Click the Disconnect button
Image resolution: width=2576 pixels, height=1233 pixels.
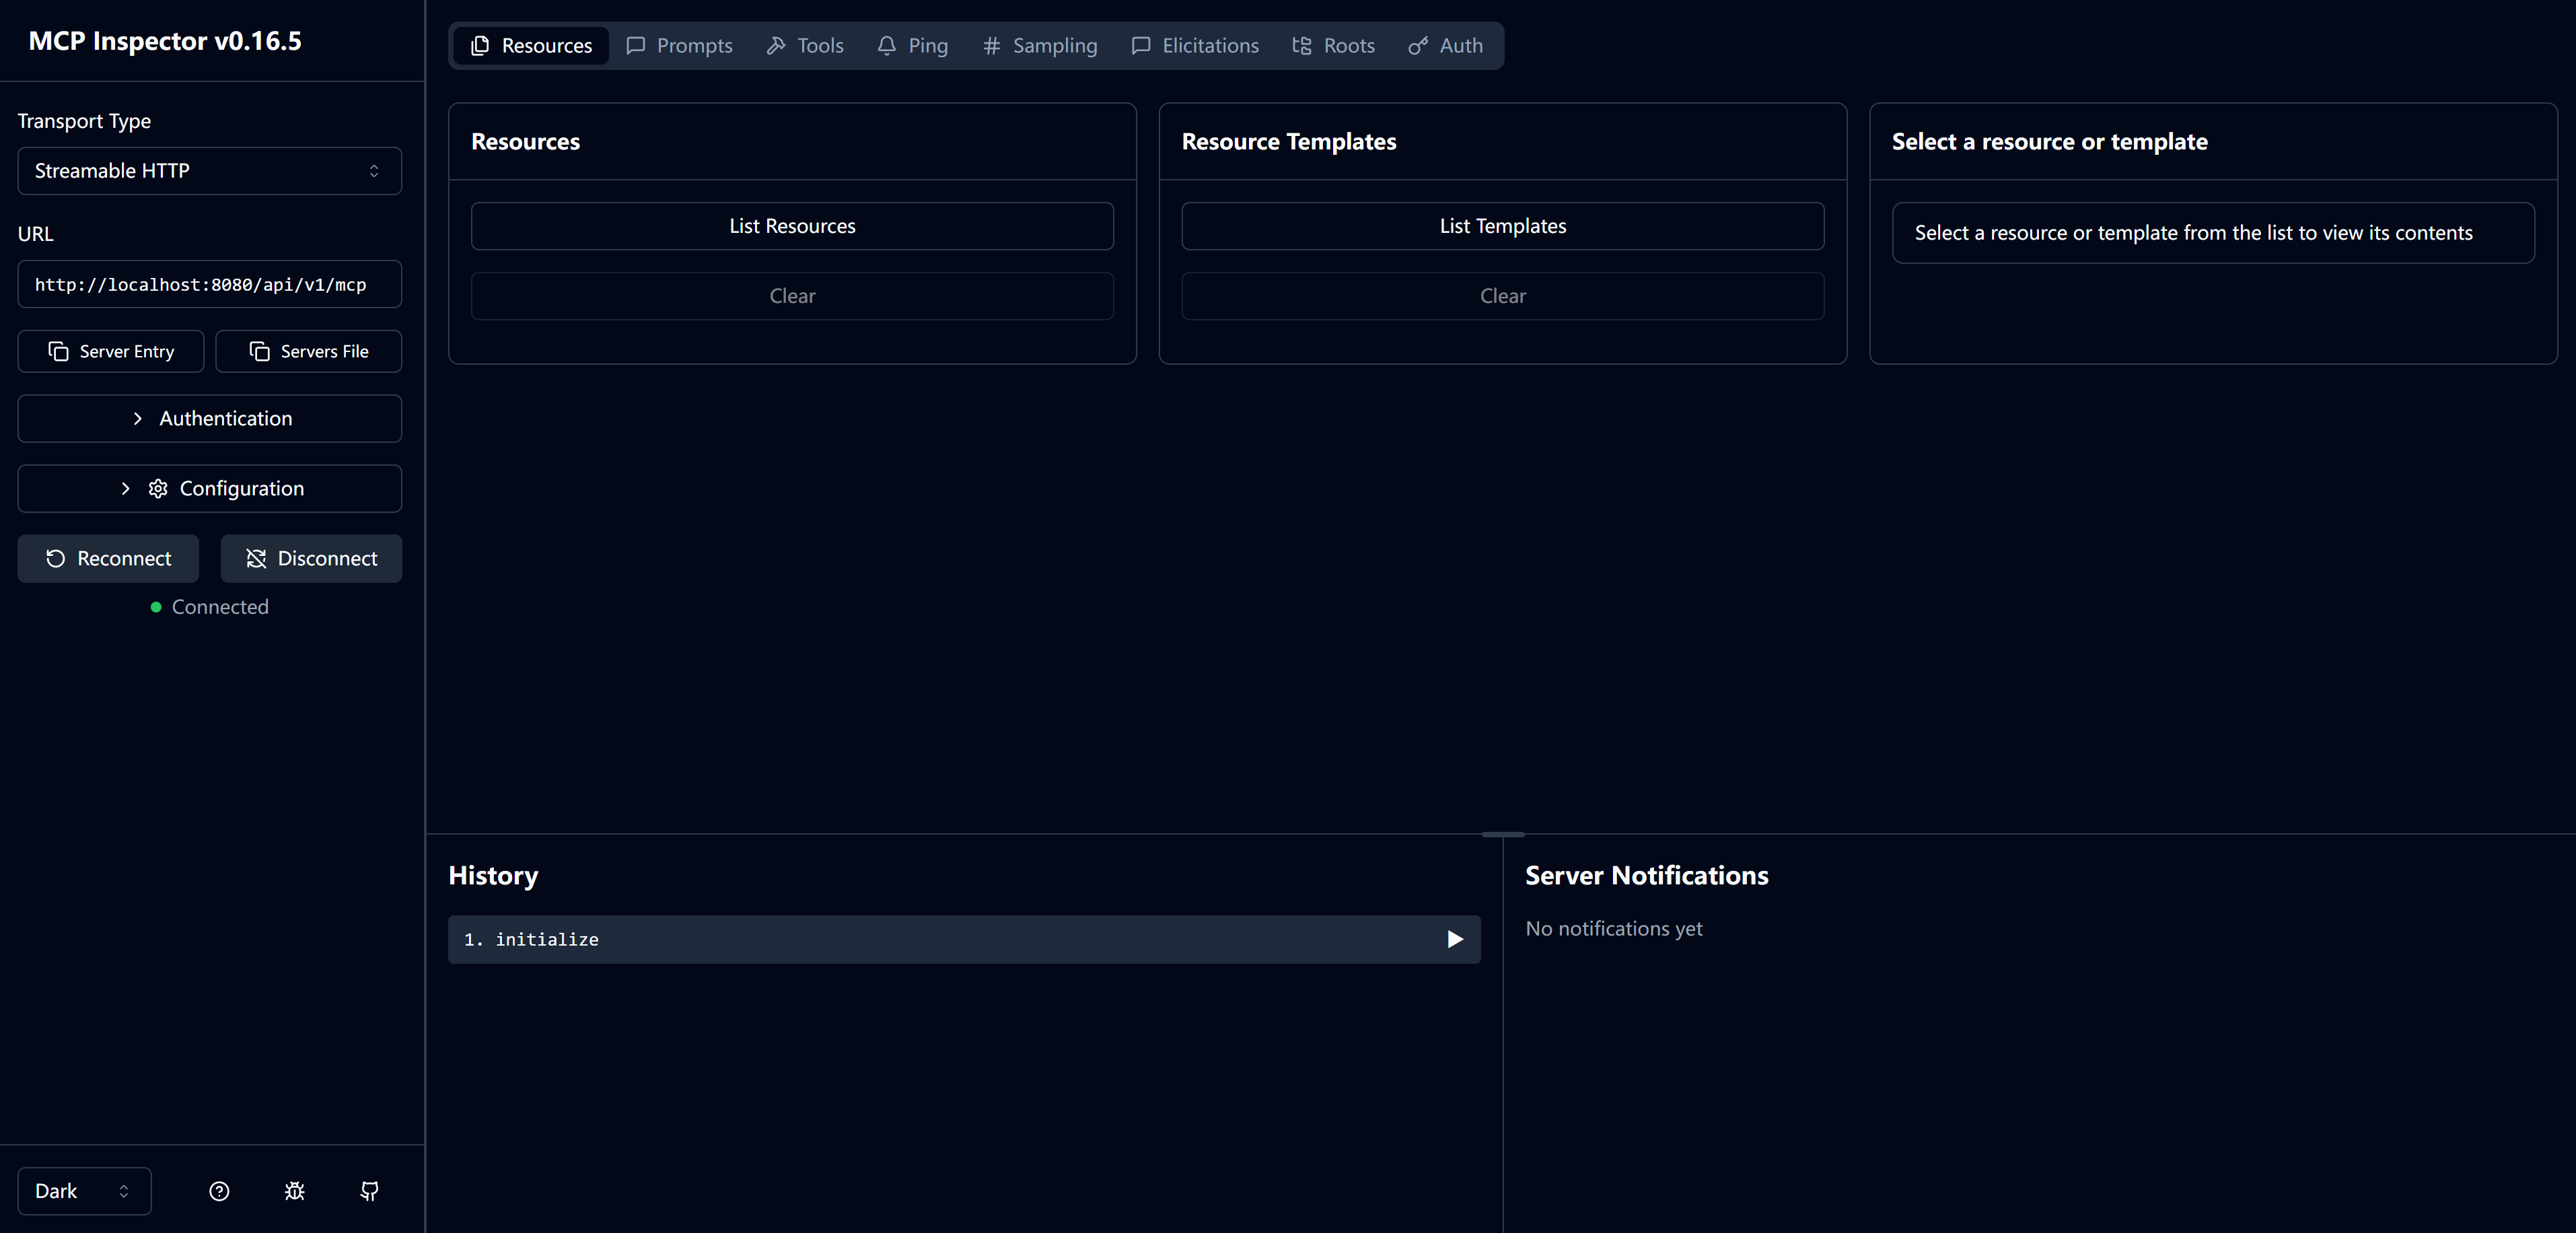(311, 558)
